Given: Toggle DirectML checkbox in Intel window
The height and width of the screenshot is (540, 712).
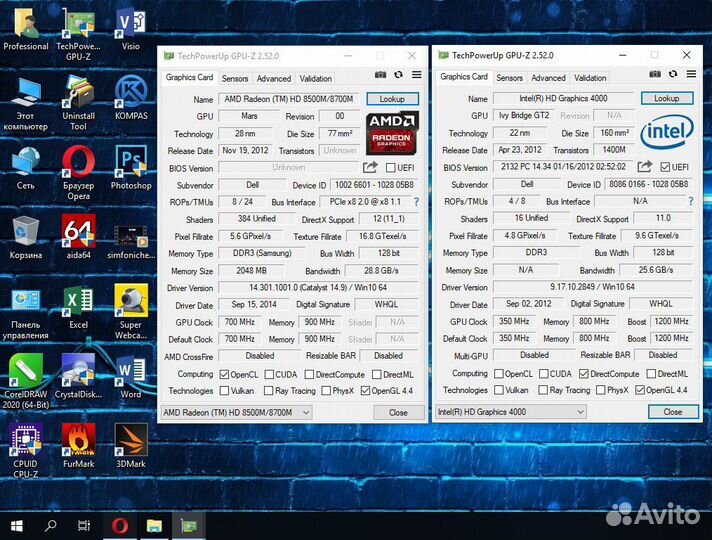Looking at the screenshot, I should (x=651, y=374).
